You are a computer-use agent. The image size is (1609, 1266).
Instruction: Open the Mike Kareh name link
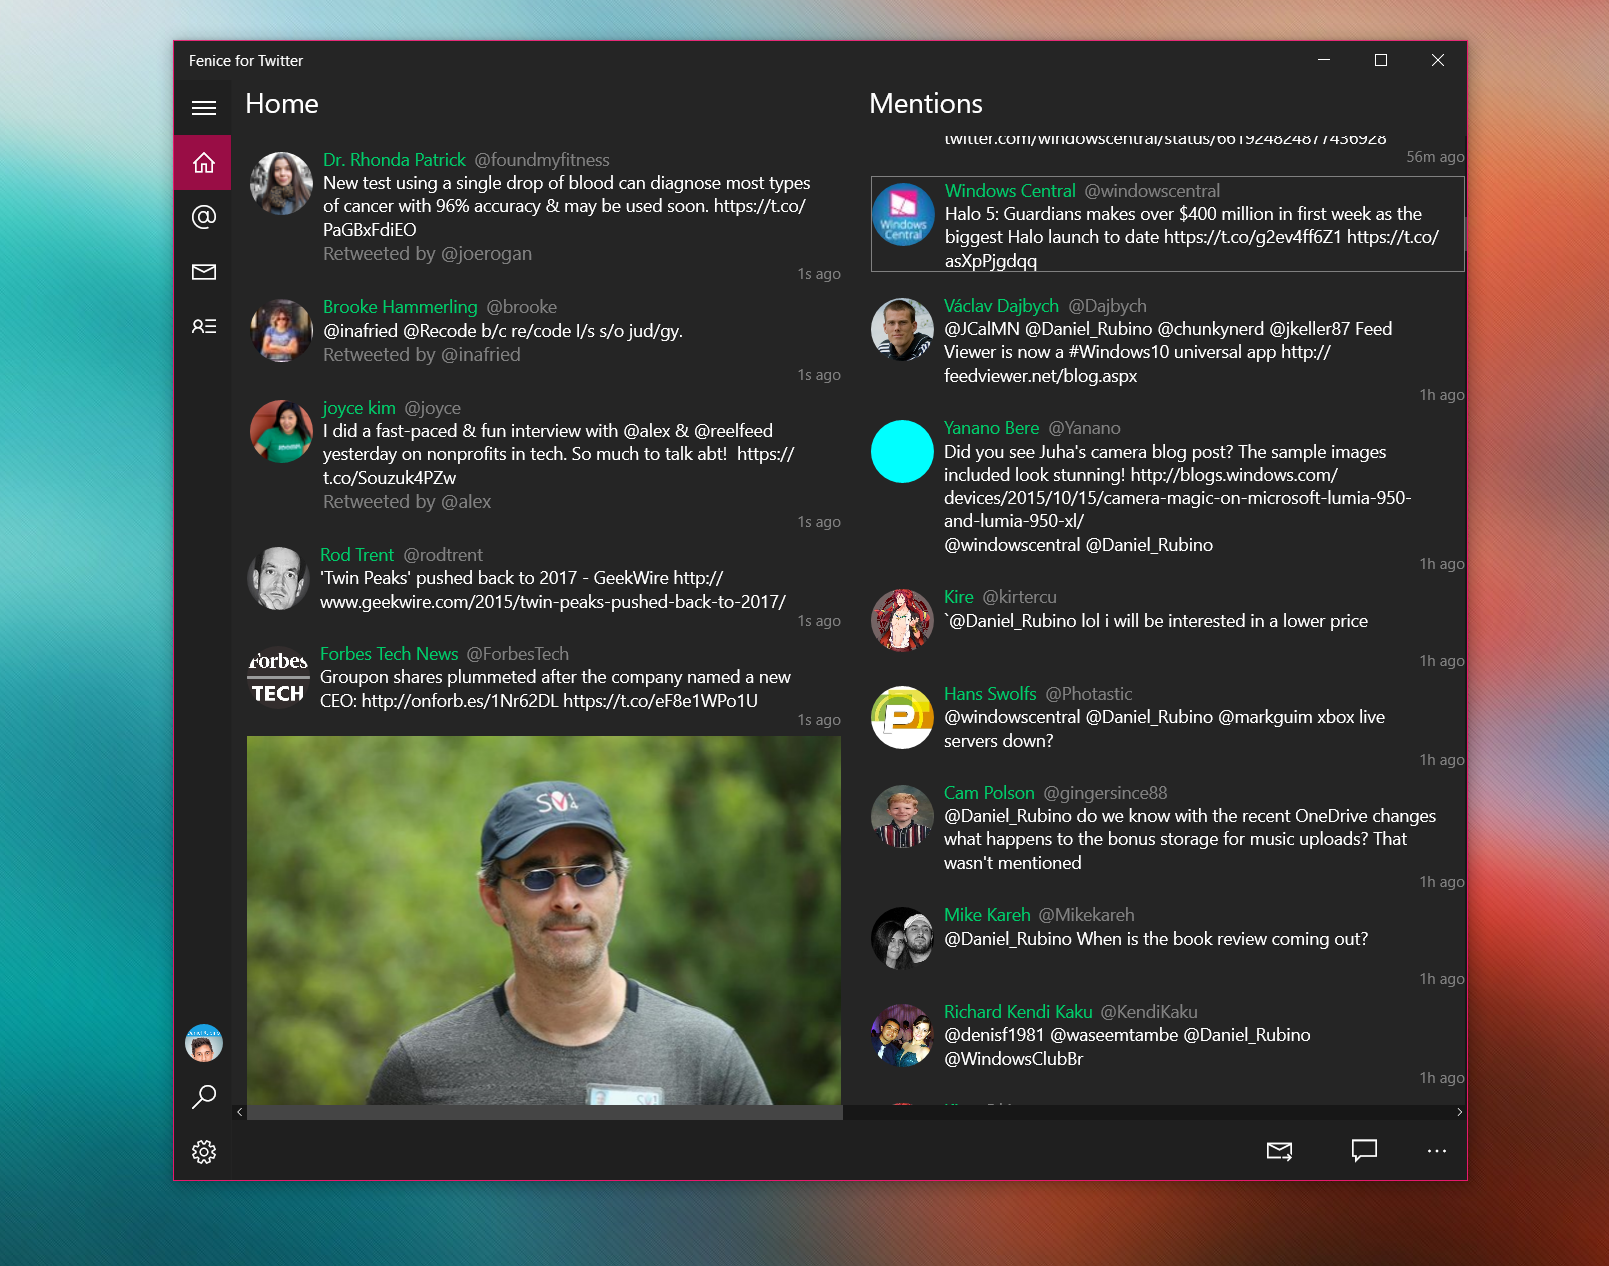tap(987, 915)
